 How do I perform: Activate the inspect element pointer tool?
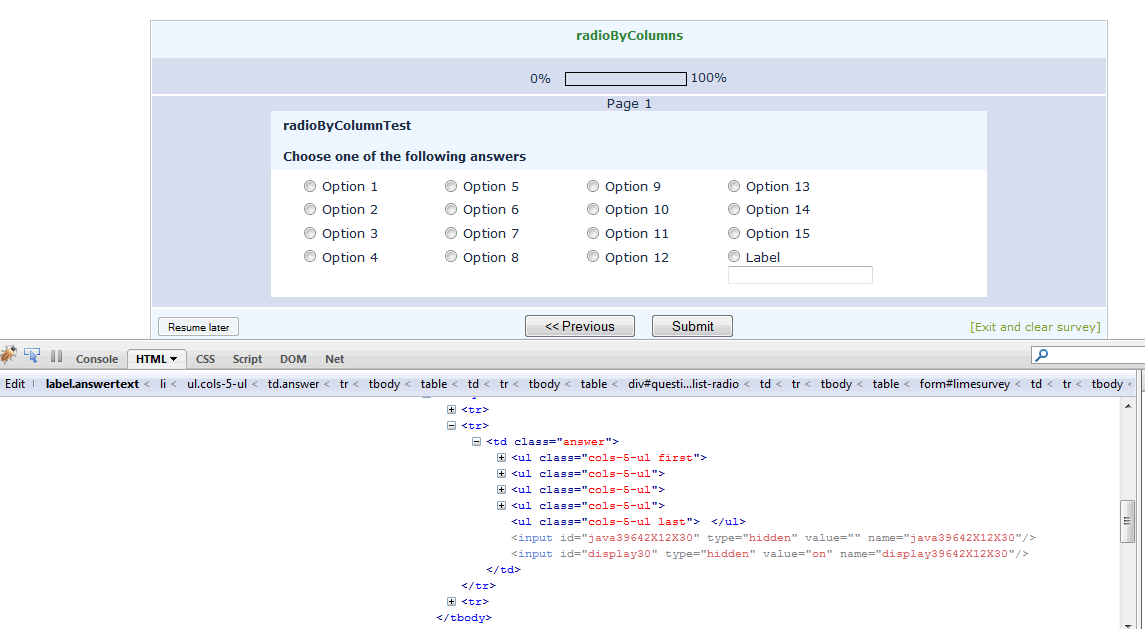pos(32,356)
